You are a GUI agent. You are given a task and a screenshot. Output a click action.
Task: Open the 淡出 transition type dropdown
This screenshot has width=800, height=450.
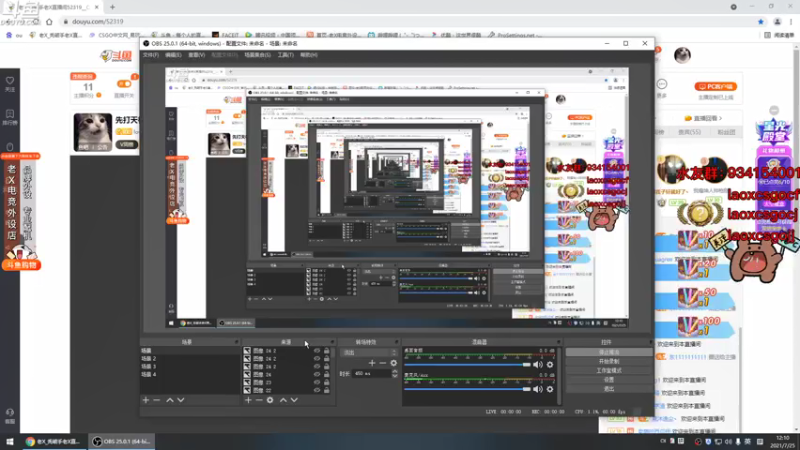(x=369, y=353)
